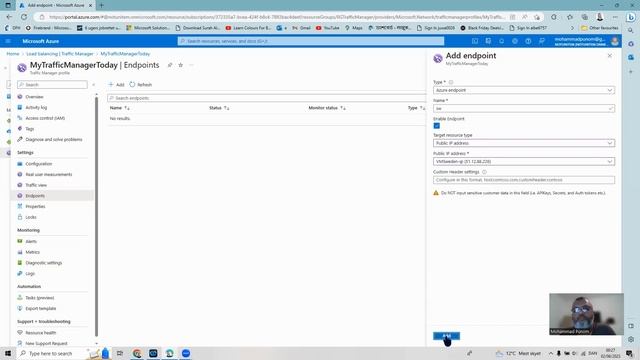The width and height of the screenshot is (640, 360).
Task: Open Configuration settings item
Action: pos(39,164)
